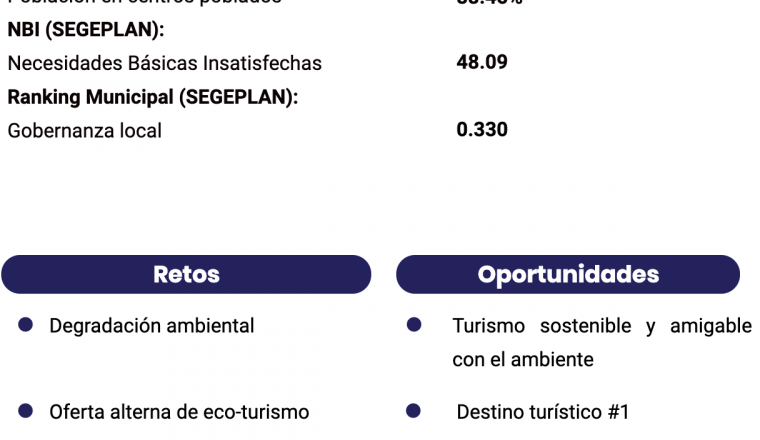Click the partially visible top text line

point(144,2)
